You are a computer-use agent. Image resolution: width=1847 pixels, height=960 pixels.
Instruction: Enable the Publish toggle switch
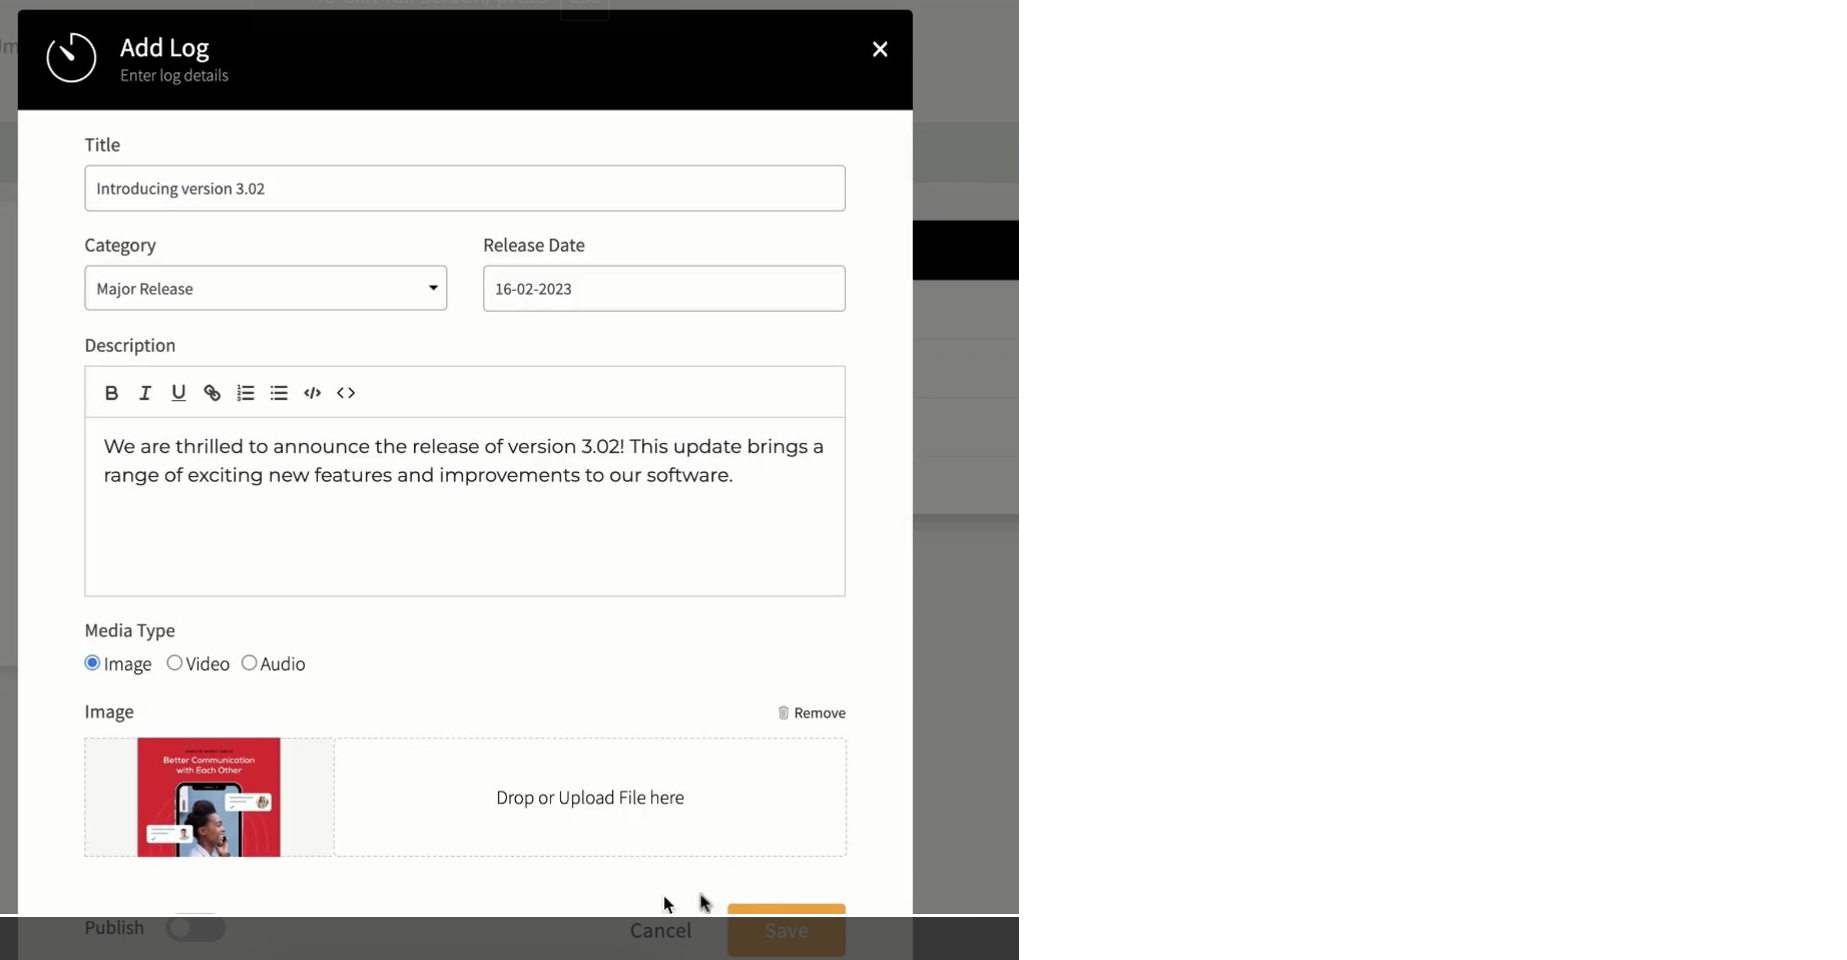195,928
